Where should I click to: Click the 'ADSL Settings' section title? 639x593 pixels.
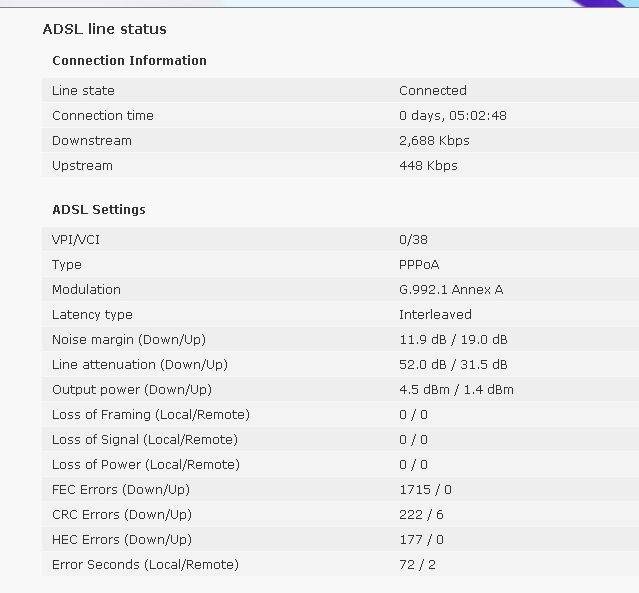pos(99,210)
